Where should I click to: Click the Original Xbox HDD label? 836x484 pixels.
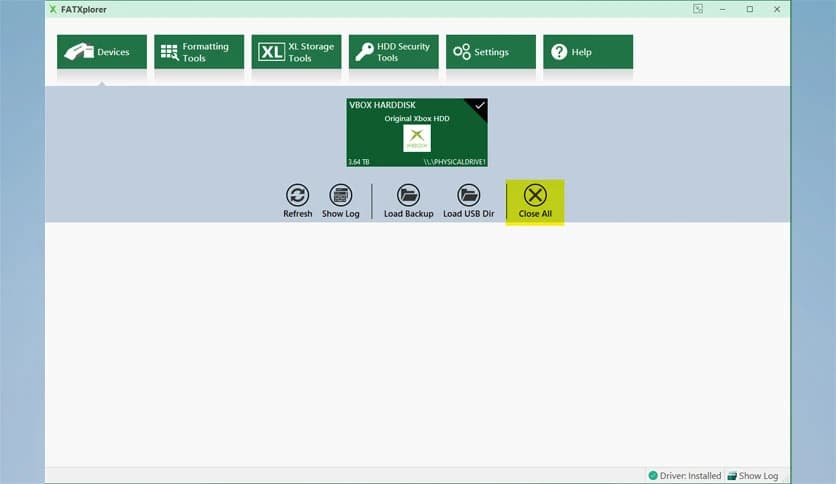coord(417,118)
